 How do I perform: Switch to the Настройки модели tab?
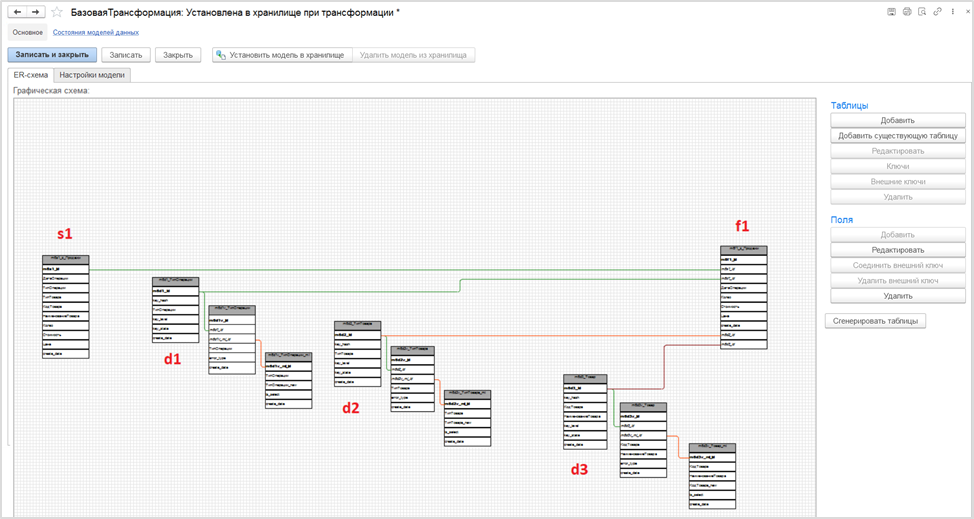[x=91, y=75]
